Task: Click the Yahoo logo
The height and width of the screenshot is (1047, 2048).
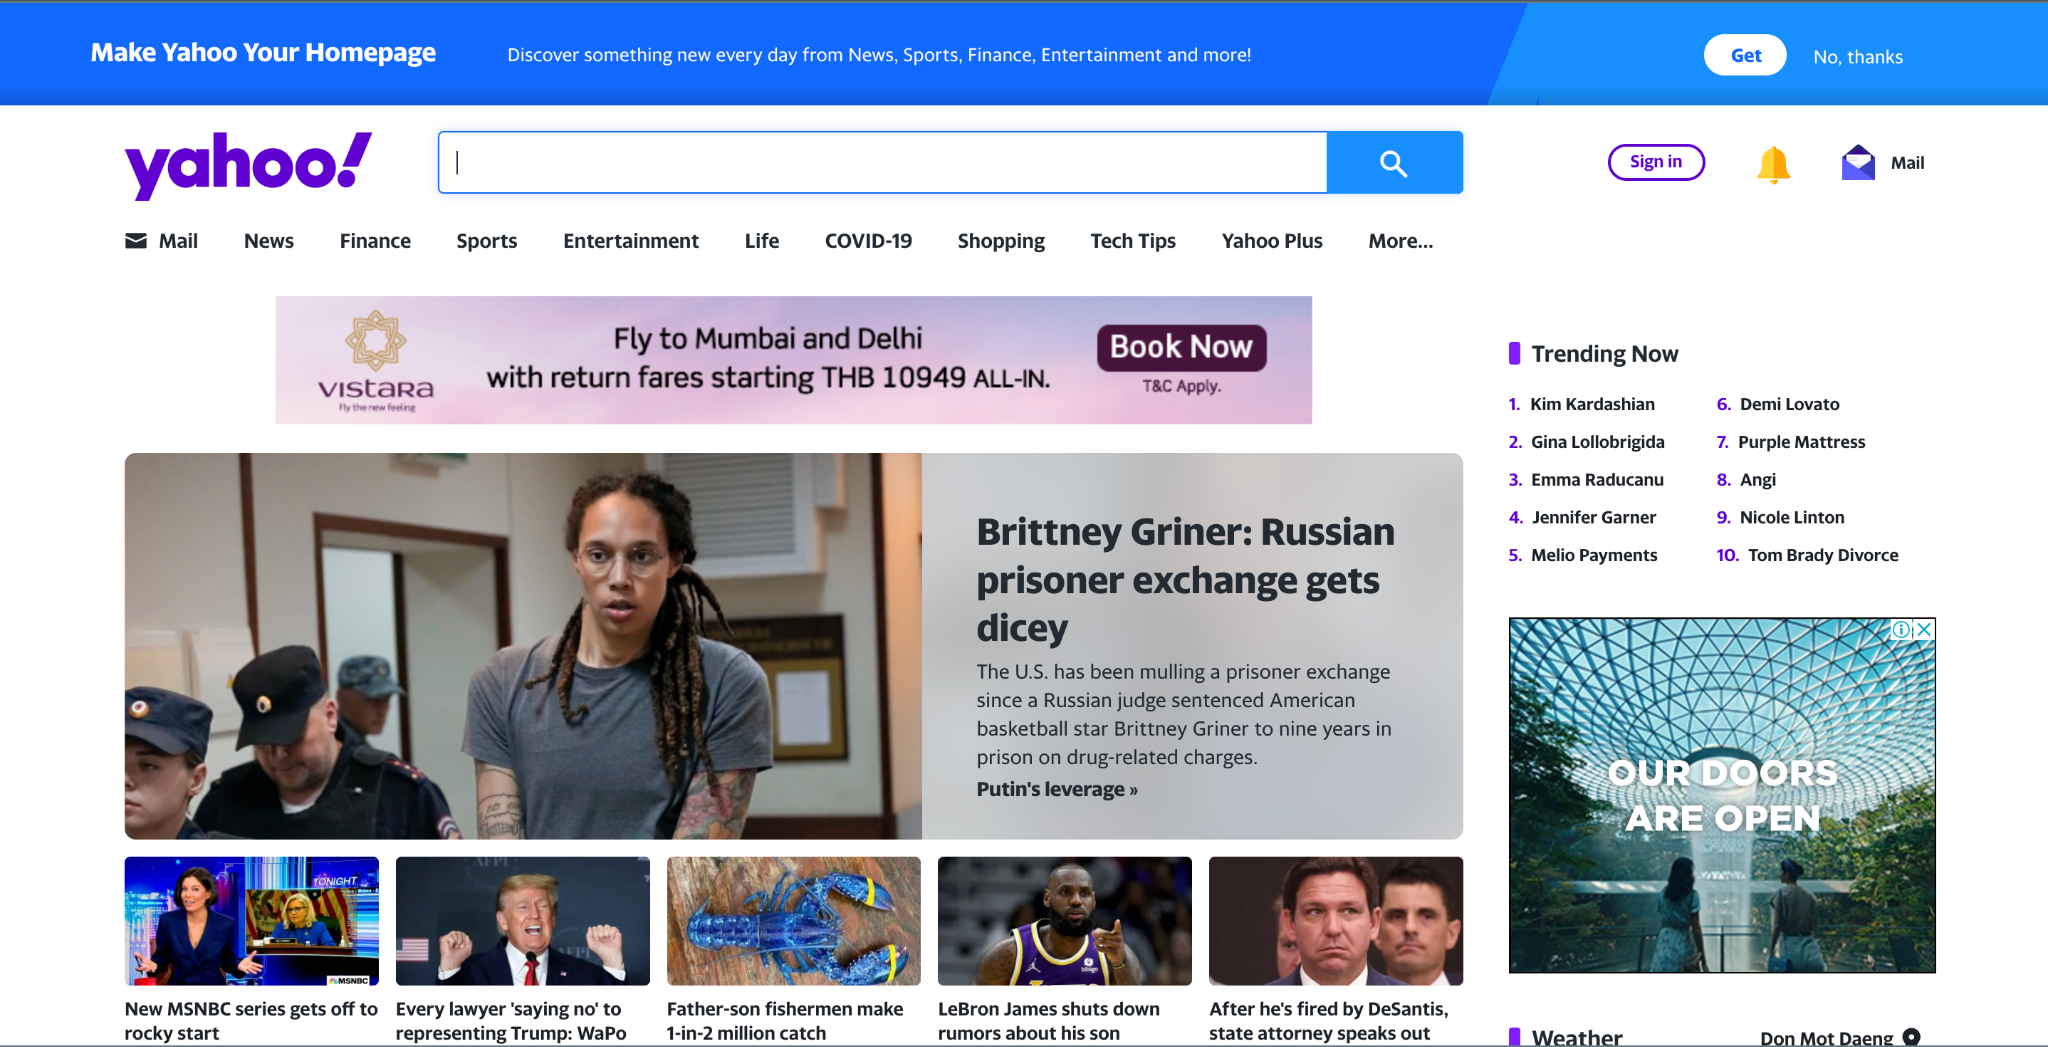Action: pyautogui.click(x=248, y=165)
